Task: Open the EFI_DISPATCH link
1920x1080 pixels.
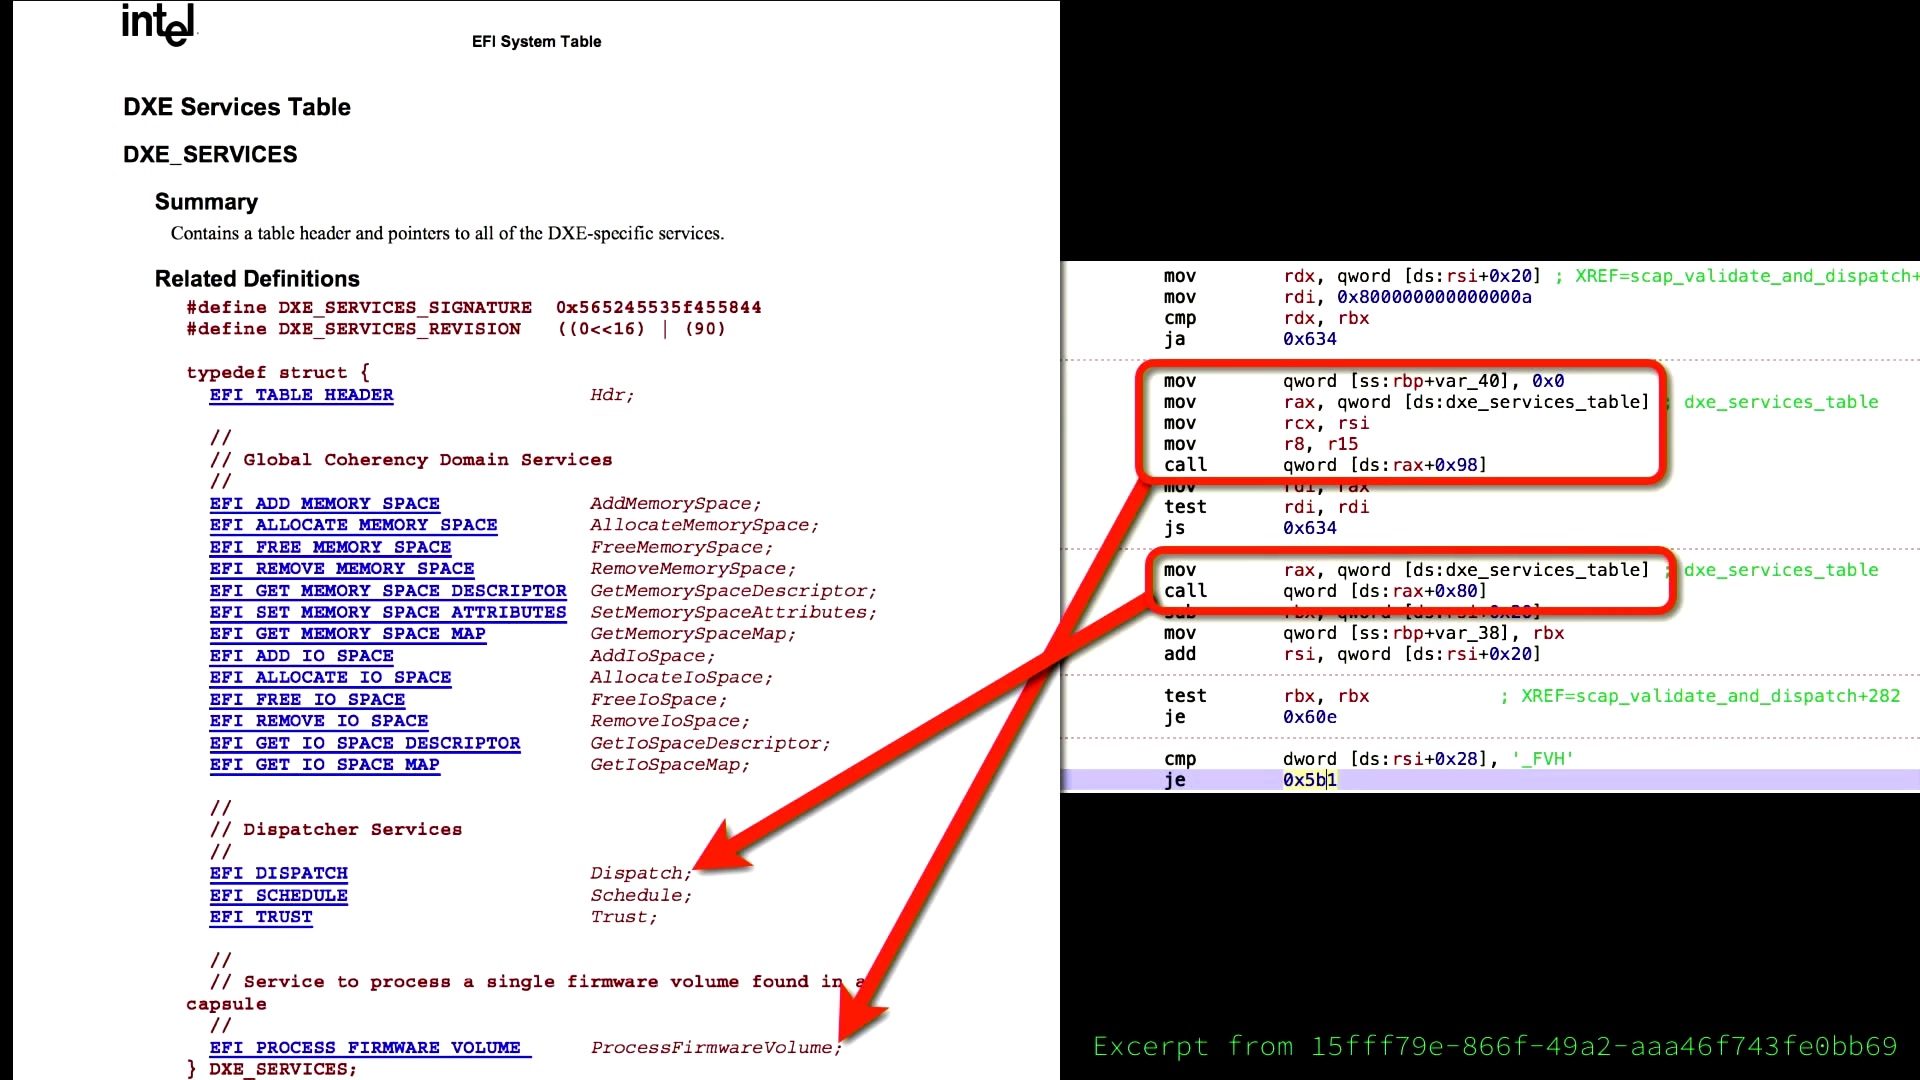Action: click(x=278, y=874)
